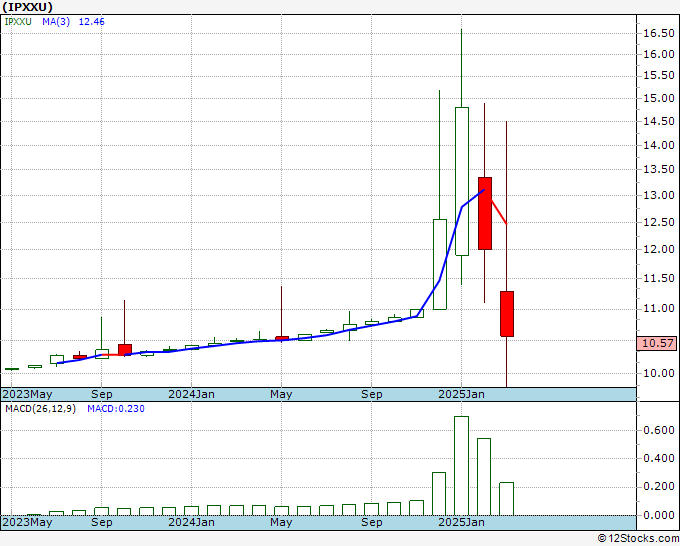Click the 0.000 MACD axis label
Image resolution: width=680 pixels, height=546 pixels.
click(659, 515)
